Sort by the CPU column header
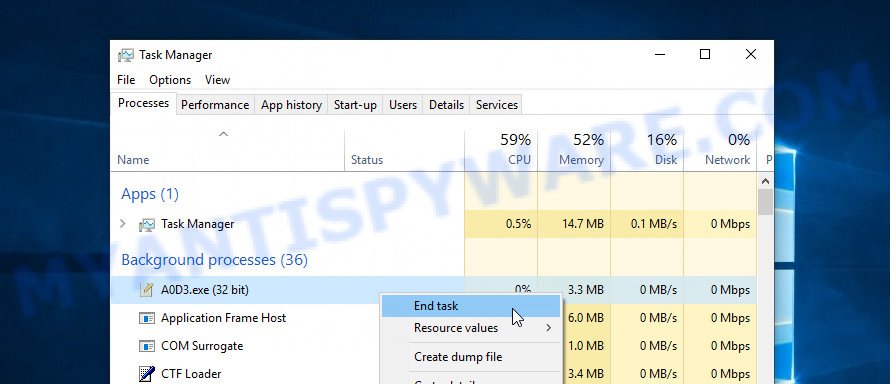The image size is (890, 384). pos(501,151)
